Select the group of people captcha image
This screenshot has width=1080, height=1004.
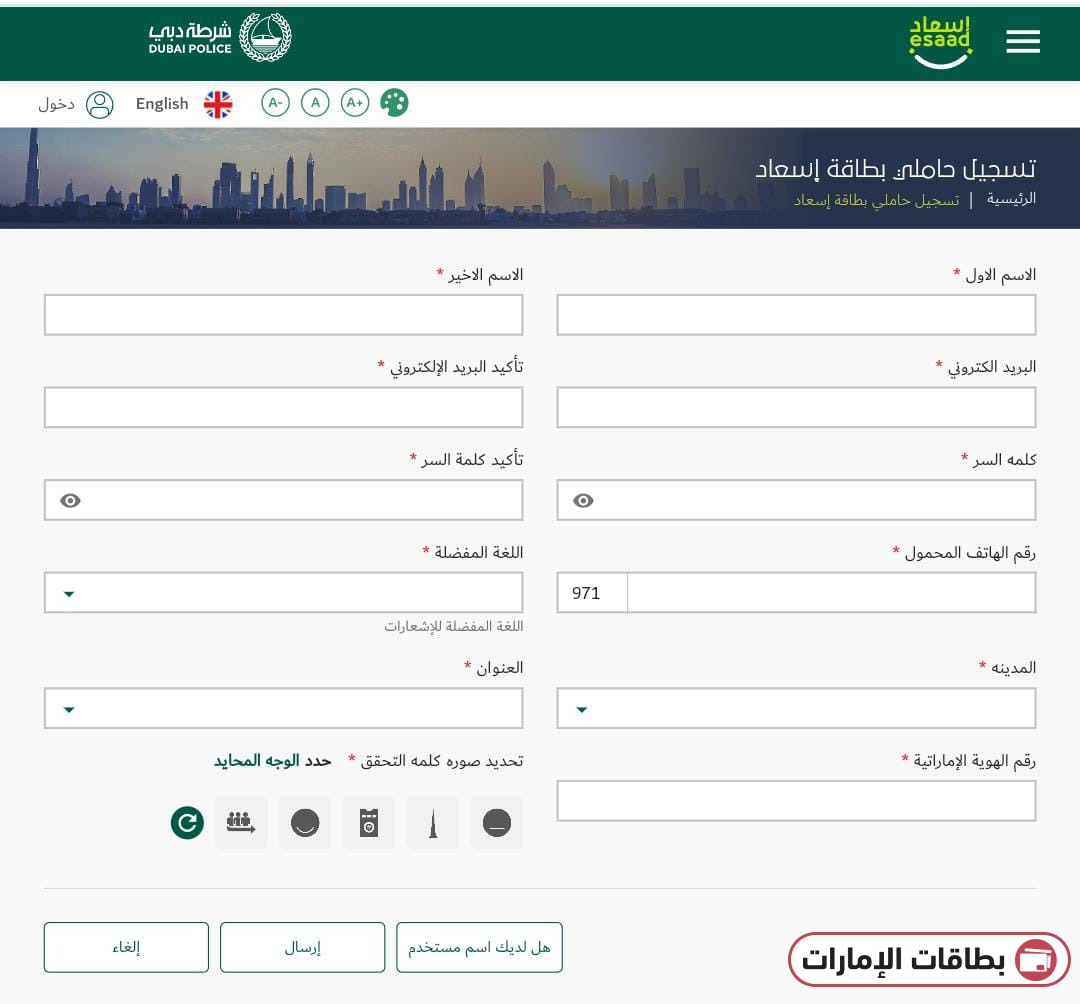click(241, 823)
